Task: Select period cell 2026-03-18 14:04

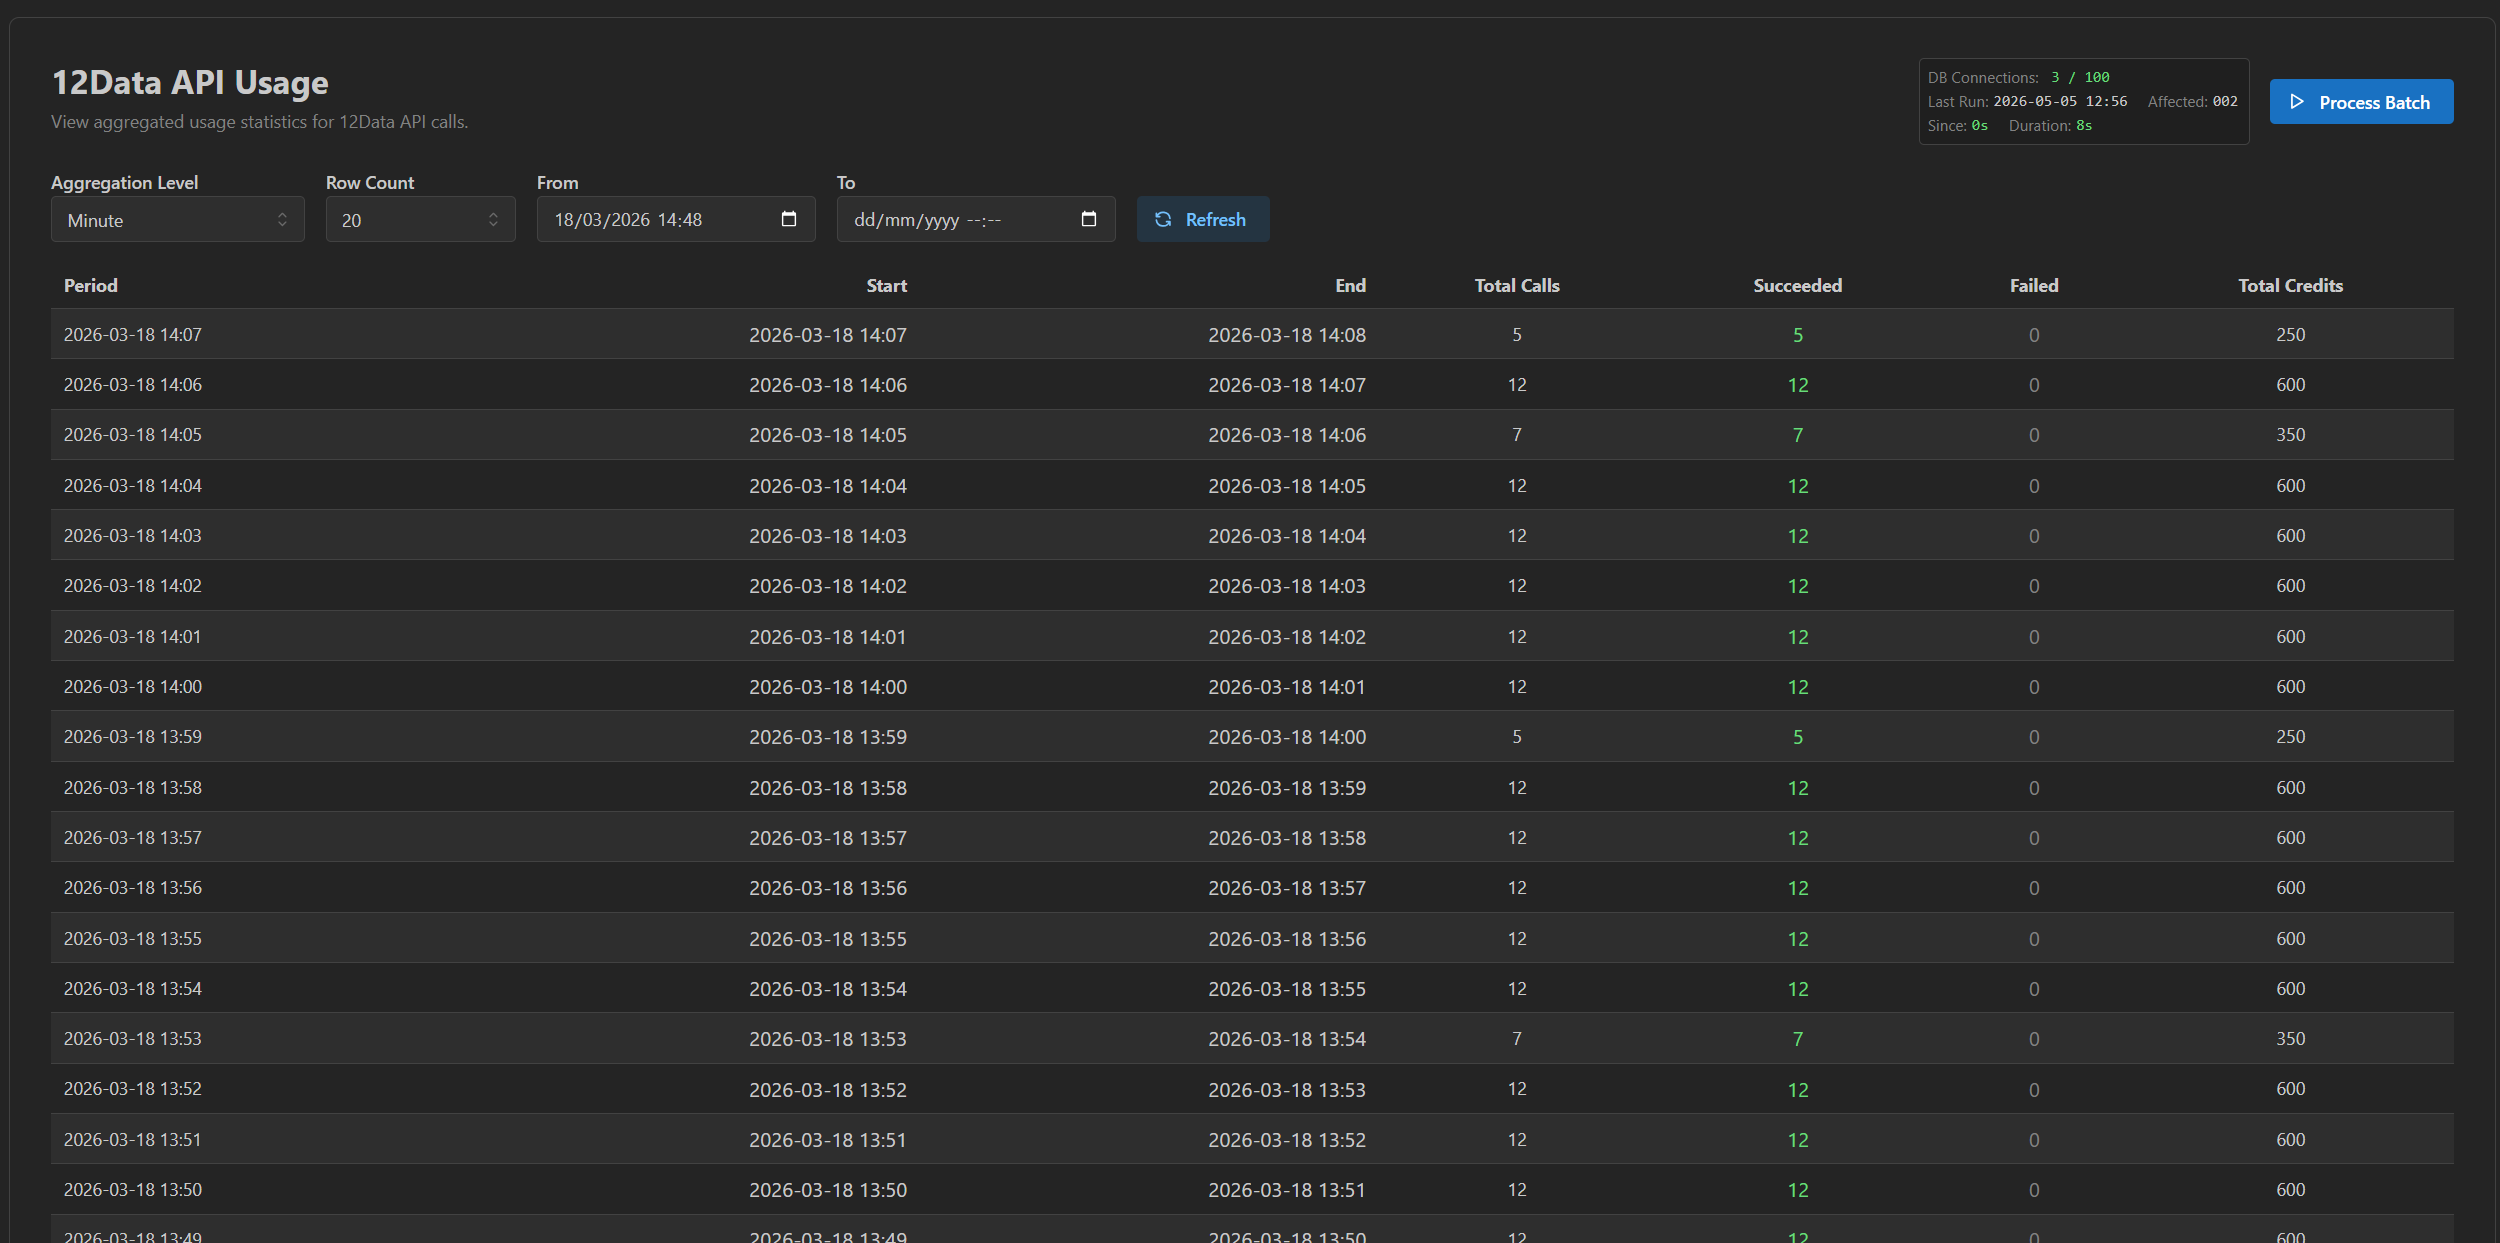Action: 133,486
